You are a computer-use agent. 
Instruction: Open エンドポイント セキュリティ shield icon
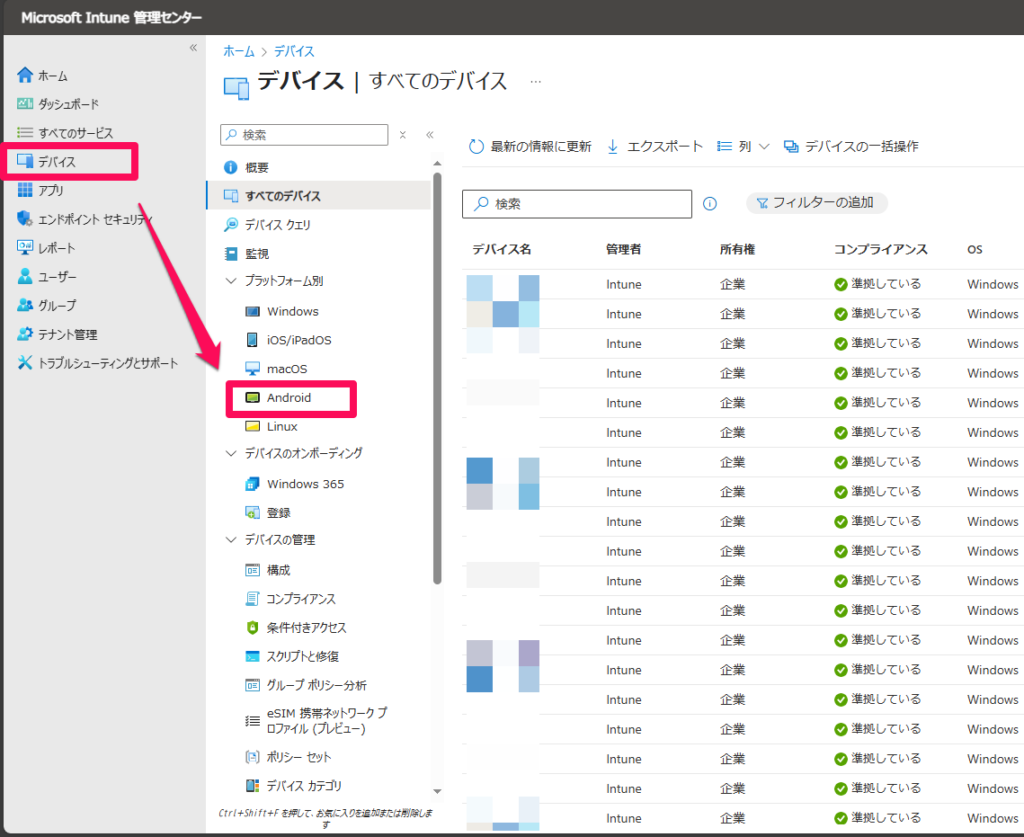[x=25, y=219]
